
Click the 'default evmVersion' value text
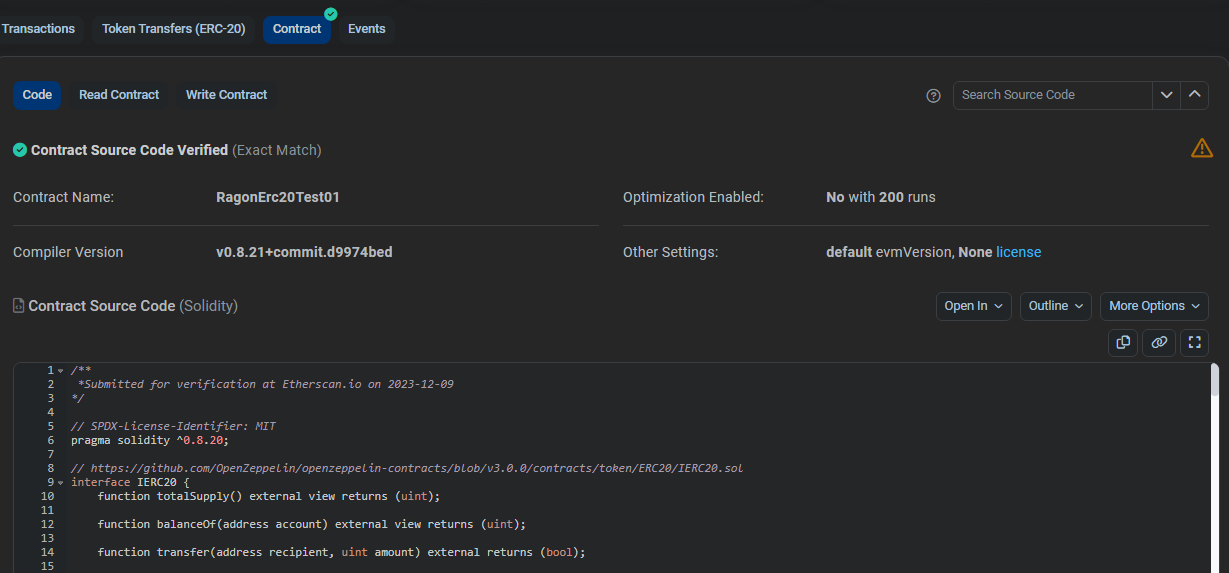click(x=889, y=252)
